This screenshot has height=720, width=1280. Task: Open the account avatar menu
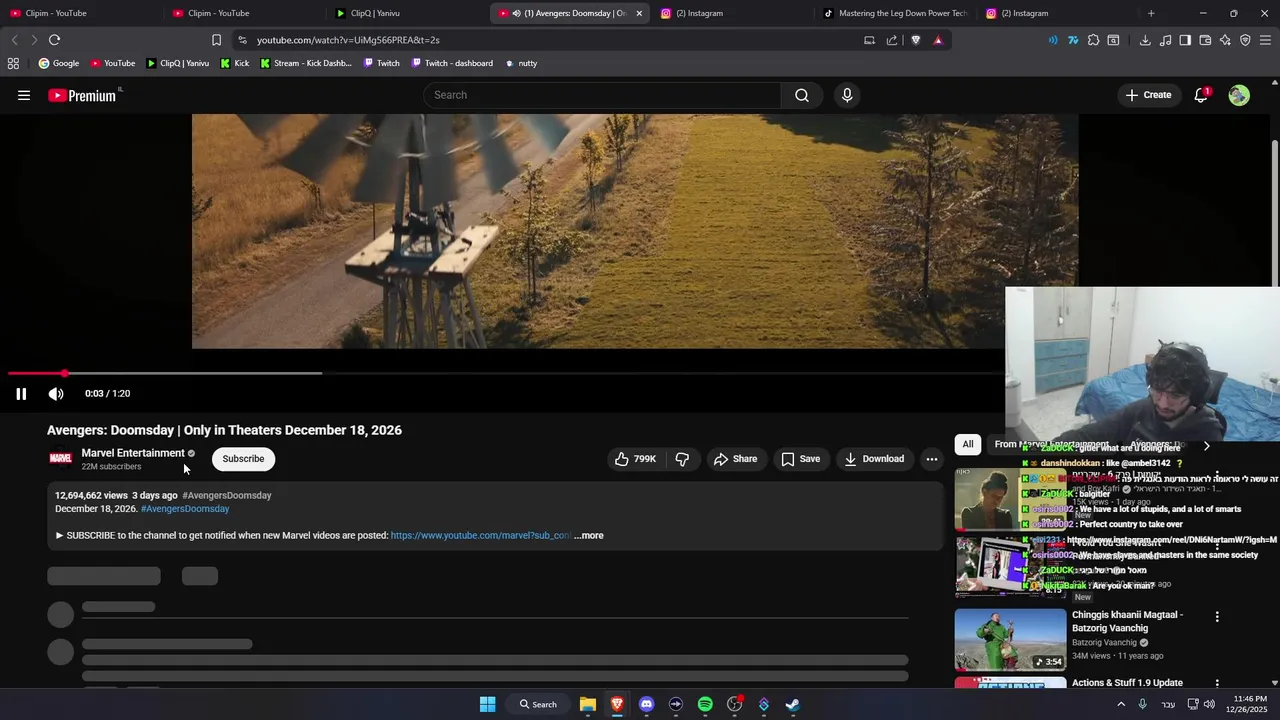[x=1239, y=95]
